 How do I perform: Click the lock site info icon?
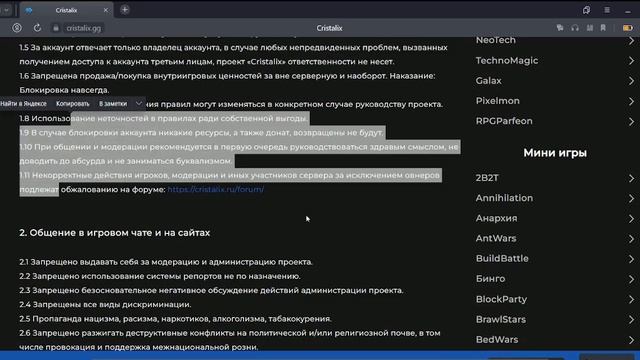pos(56,28)
